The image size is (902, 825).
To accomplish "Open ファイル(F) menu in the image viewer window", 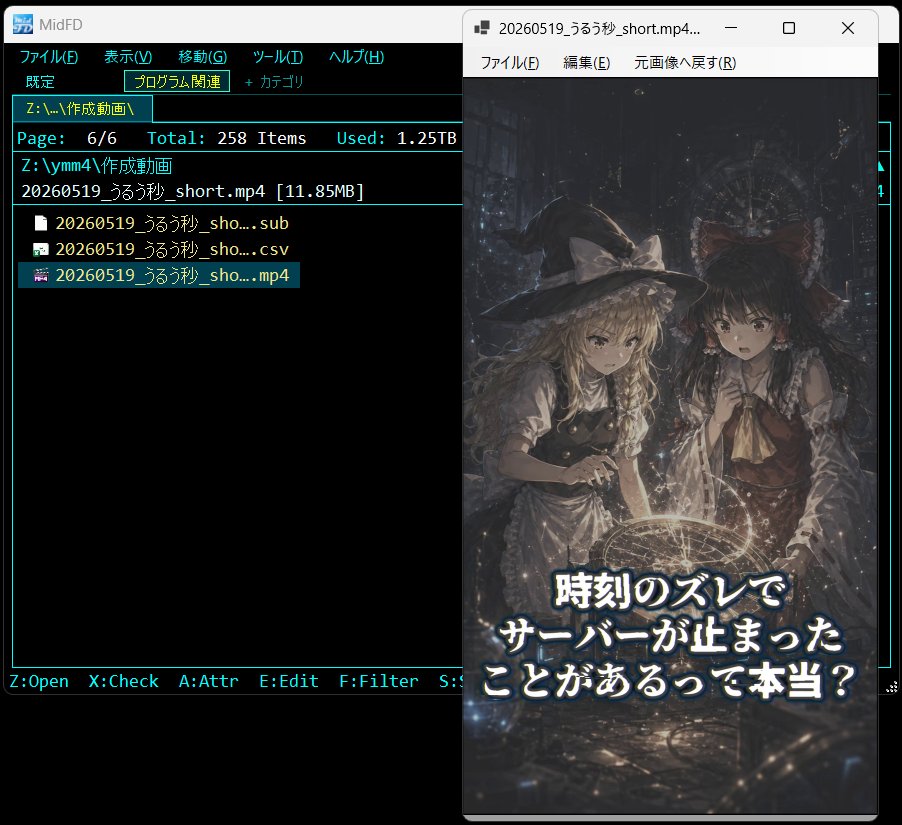I will tap(510, 63).
